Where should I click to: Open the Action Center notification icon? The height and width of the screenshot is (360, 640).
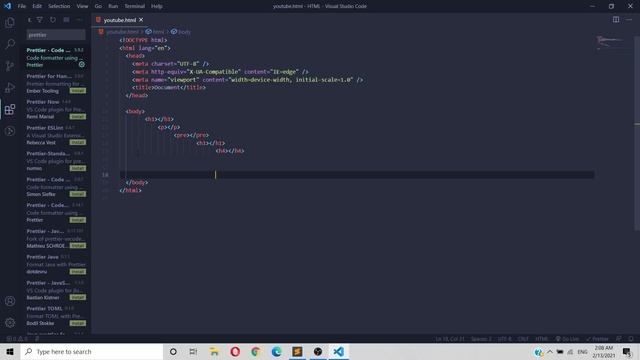pyautogui.click(x=627, y=351)
